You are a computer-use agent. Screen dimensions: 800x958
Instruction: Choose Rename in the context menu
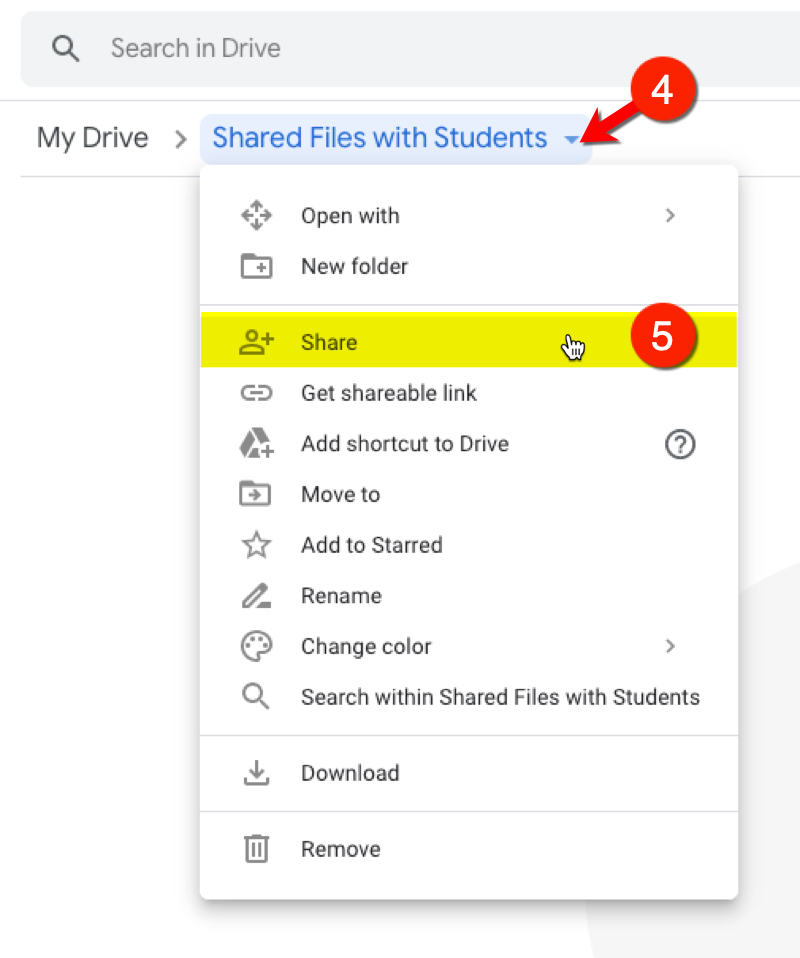341,596
